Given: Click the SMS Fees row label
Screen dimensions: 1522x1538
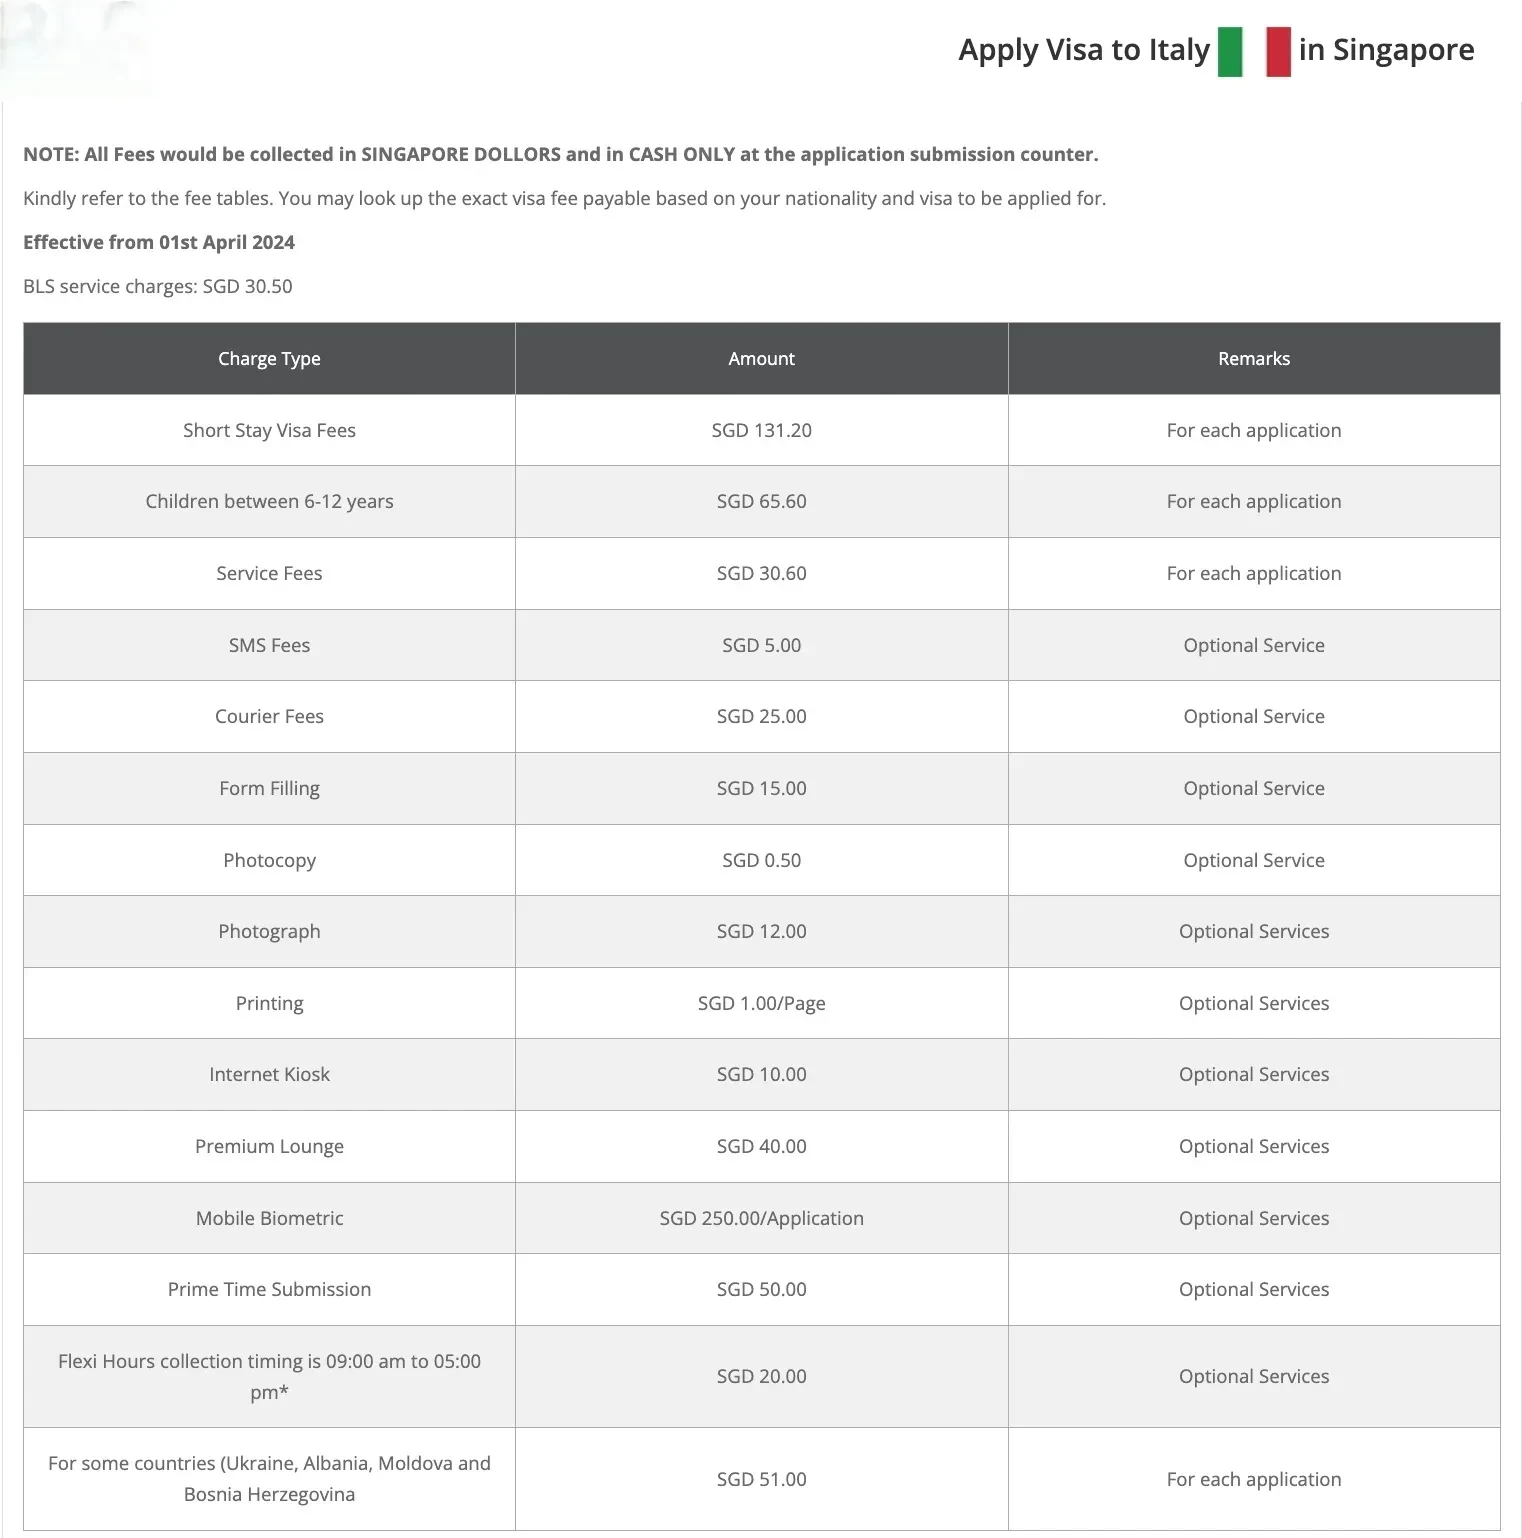Looking at the screenshot, I should tap(269, 646).
